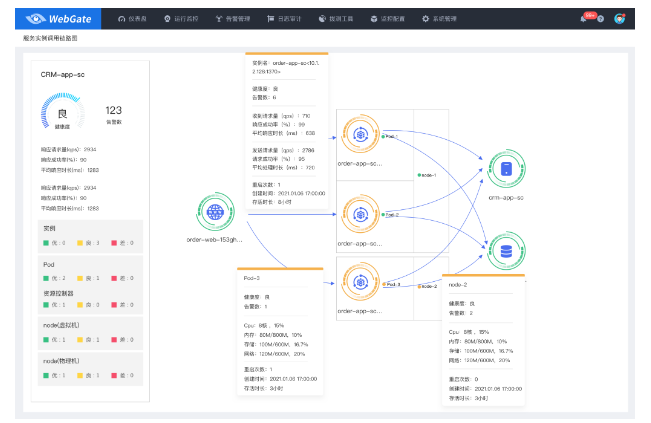Click the node(虚拟机) heading
Image resolution: width=651 pixels, height=423 pixels.
click(61, 325)
